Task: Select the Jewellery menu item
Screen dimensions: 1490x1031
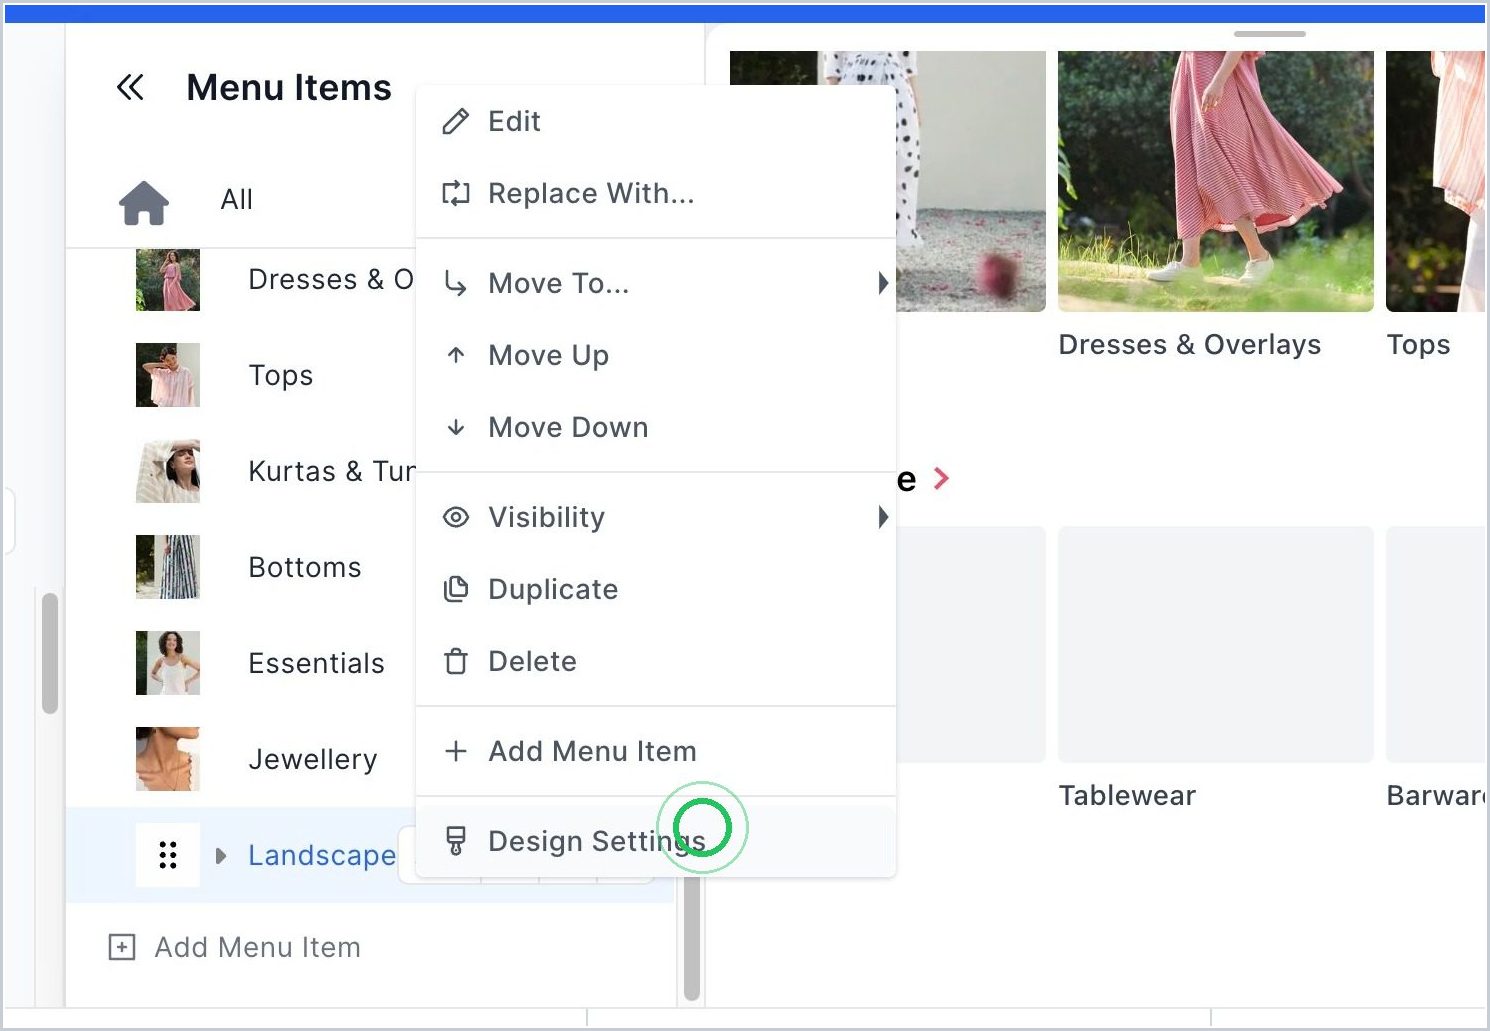Action: point(313,759)
